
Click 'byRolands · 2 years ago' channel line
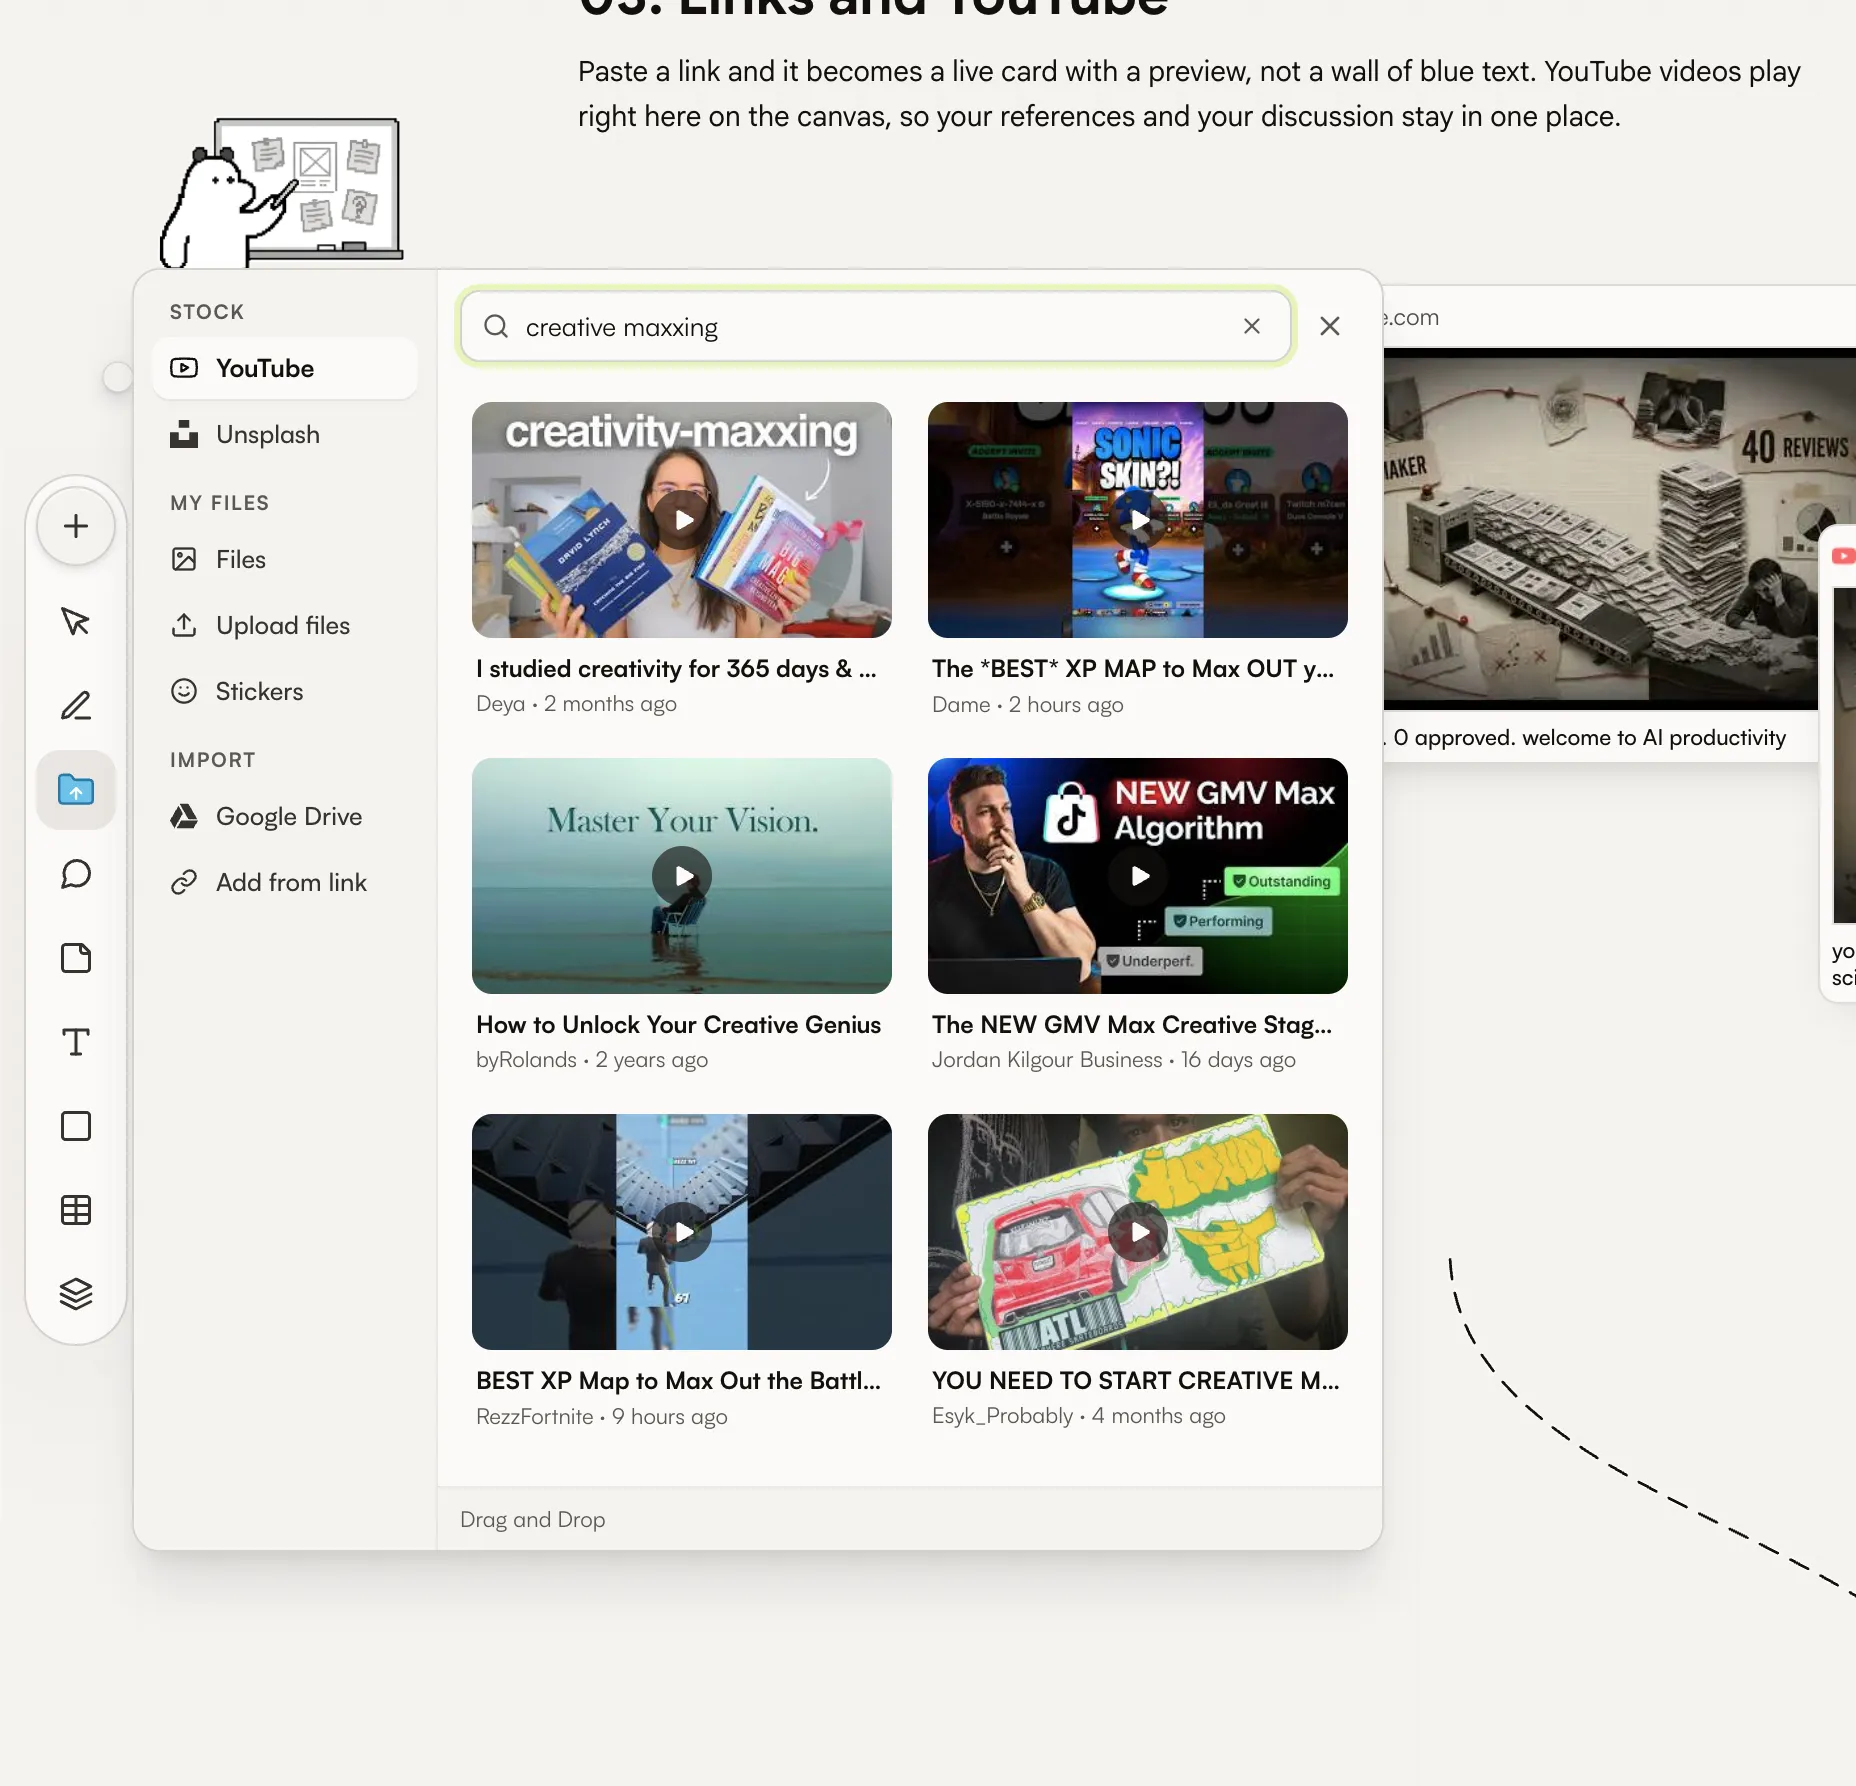point(592,1060)
